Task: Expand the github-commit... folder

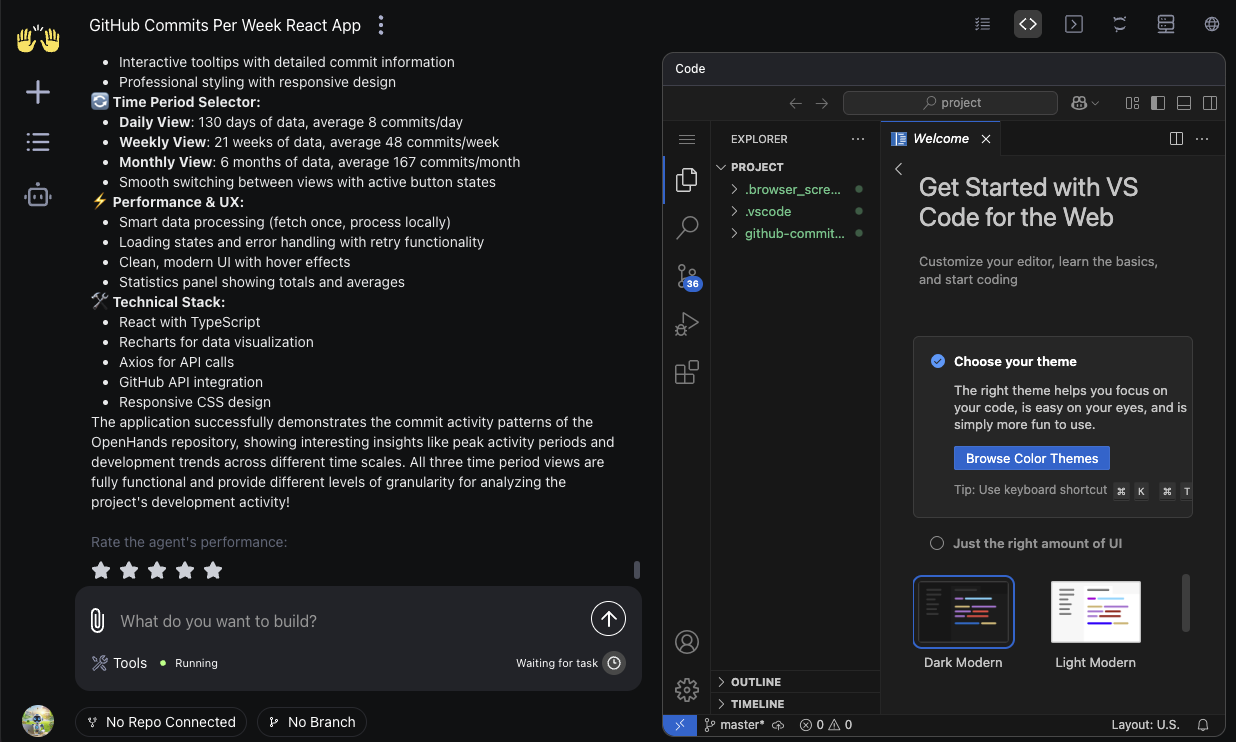Action: pos(795,233)
